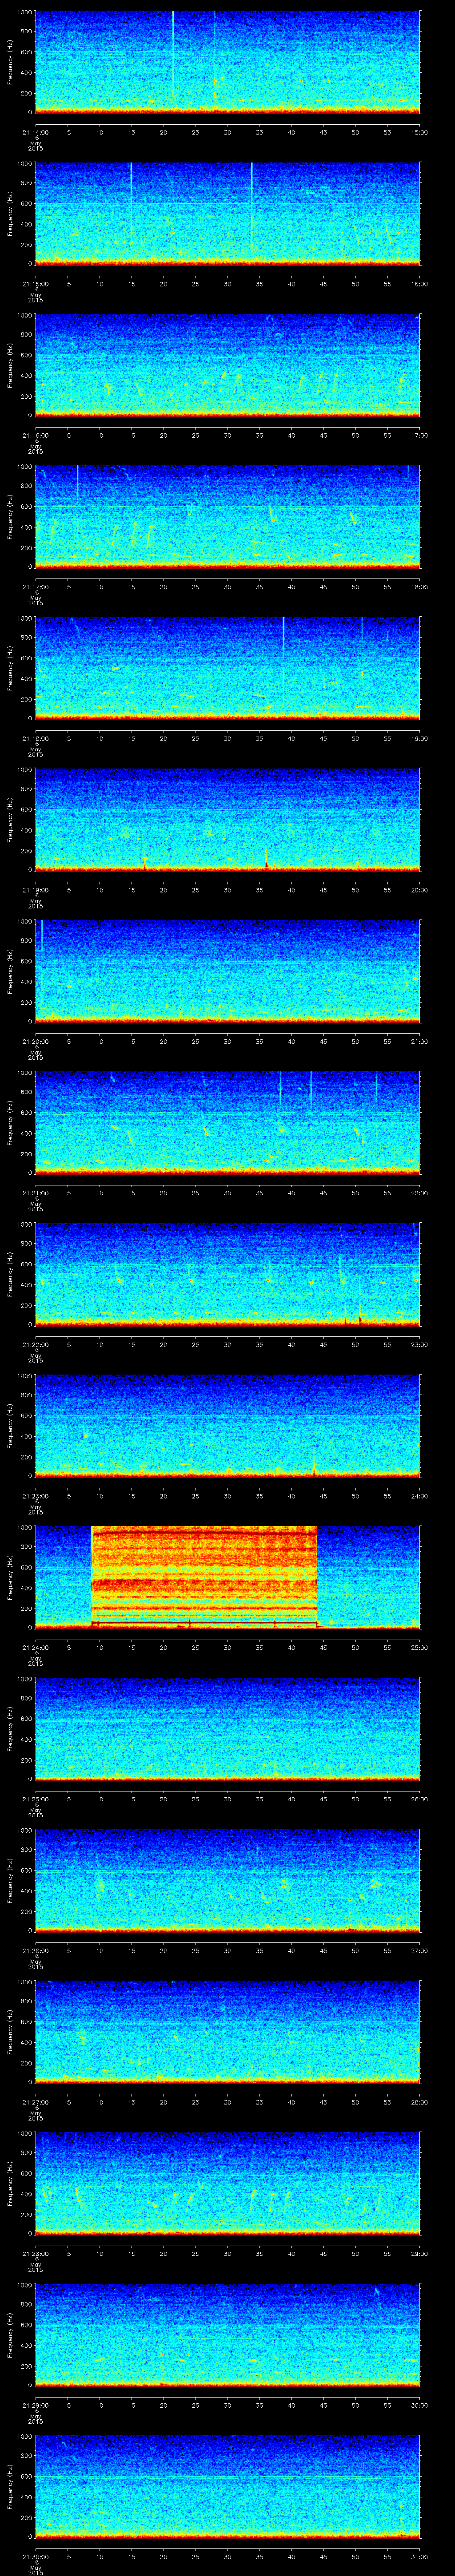455x2576 pixels.
Task: Select the spectrogram panel starting at 21:19:00
Action: tap(227, 820)
